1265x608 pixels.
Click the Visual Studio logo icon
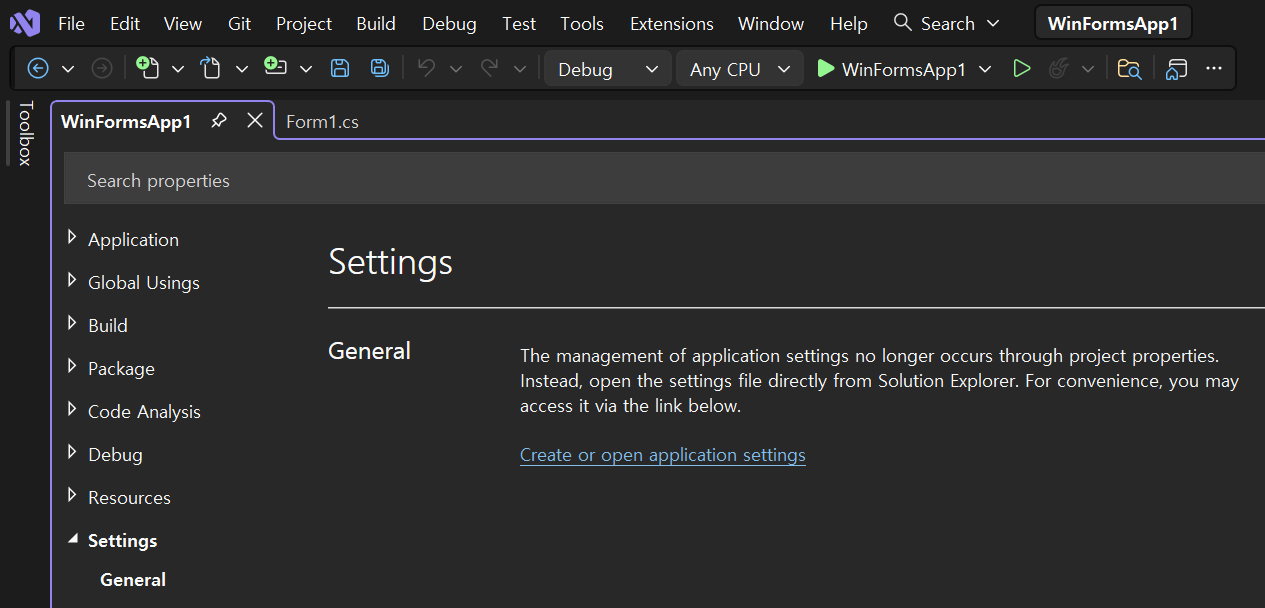click(25, 22)
